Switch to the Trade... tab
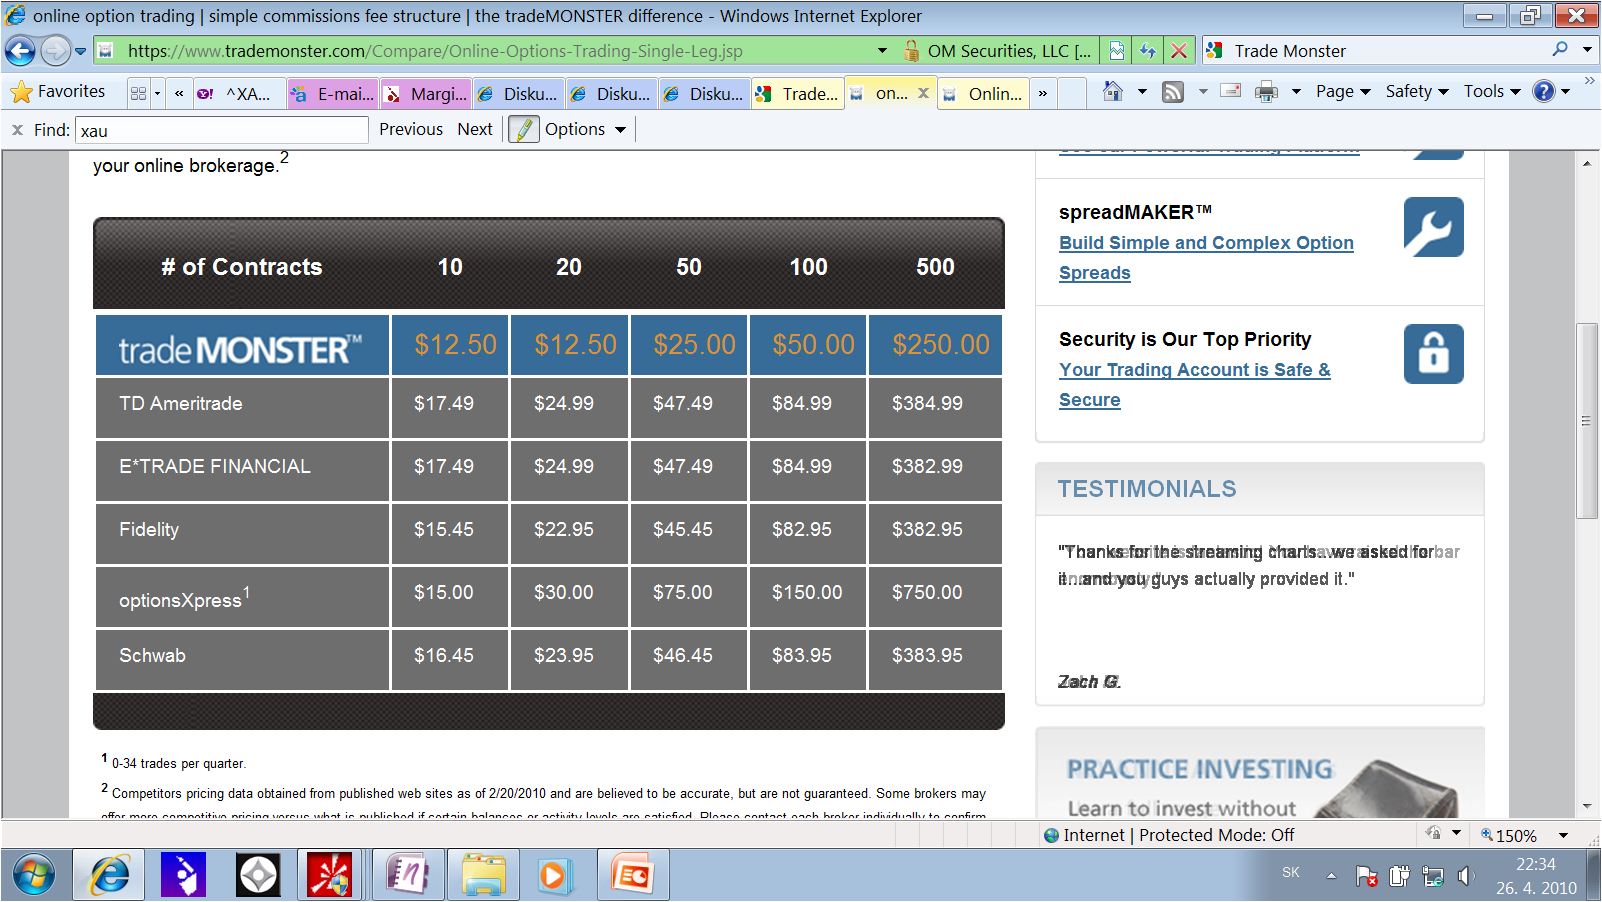This screenshot has height=902, width=1602. click(798, 94)
